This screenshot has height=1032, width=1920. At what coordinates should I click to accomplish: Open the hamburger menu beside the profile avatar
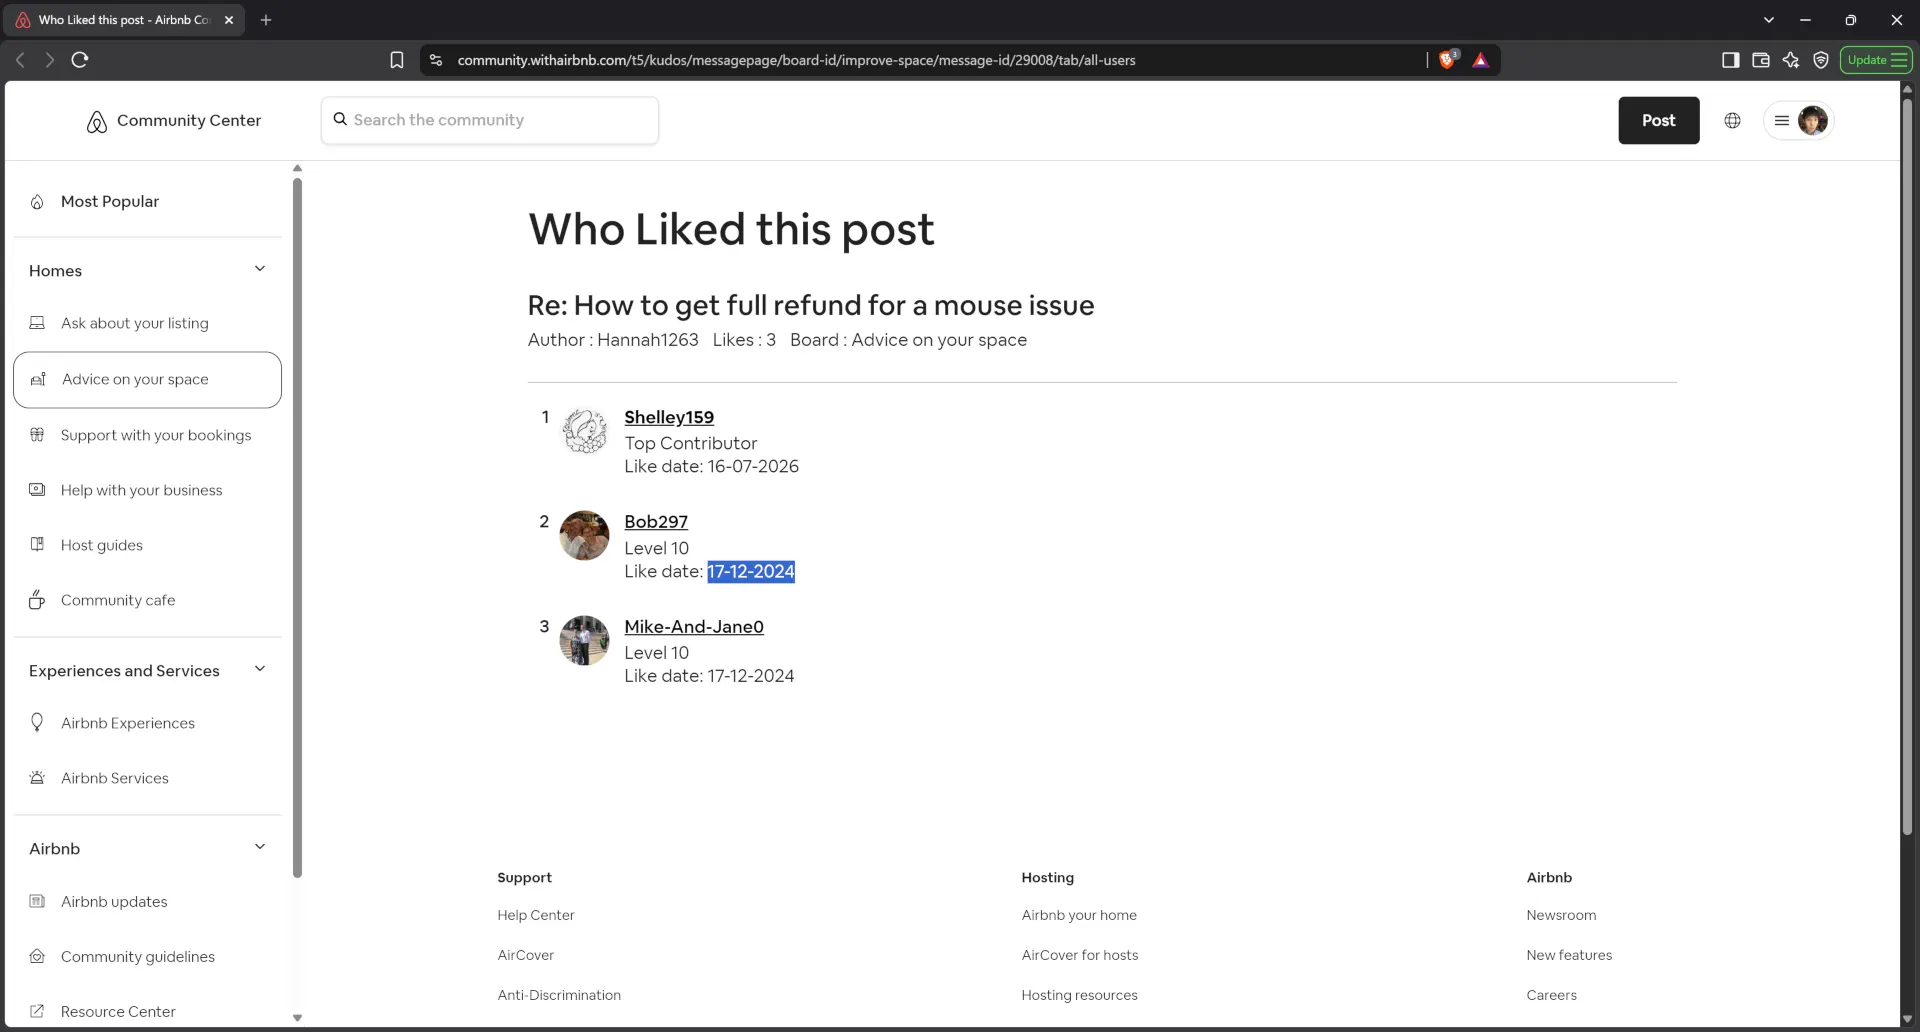pos(1781,120)
